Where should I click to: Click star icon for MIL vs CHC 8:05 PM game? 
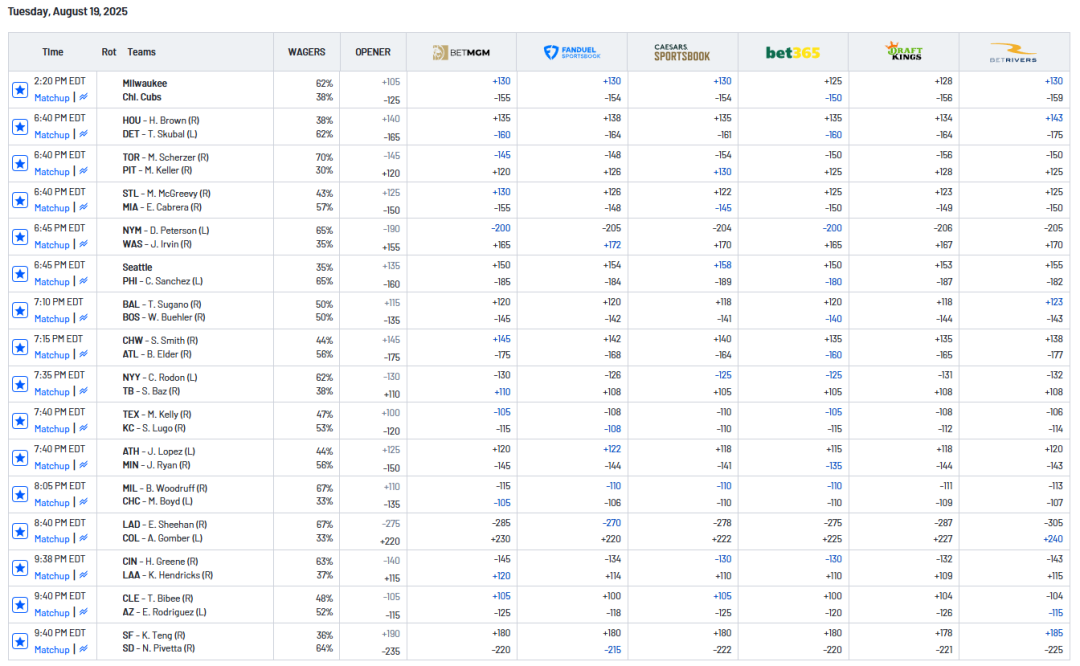tap(20, 495)
